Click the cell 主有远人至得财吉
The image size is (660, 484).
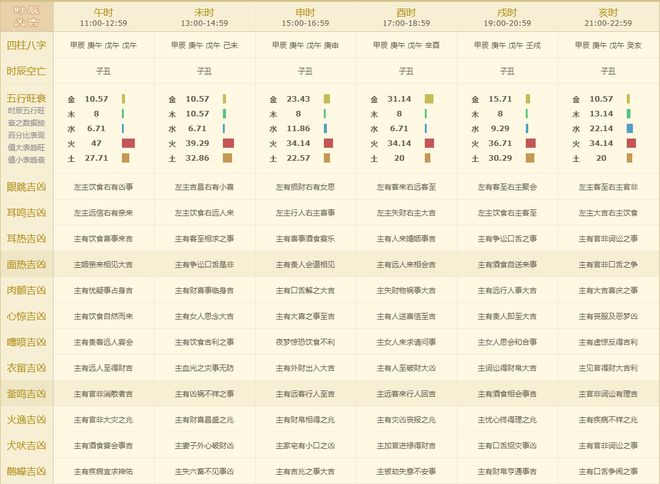[104, 368]
